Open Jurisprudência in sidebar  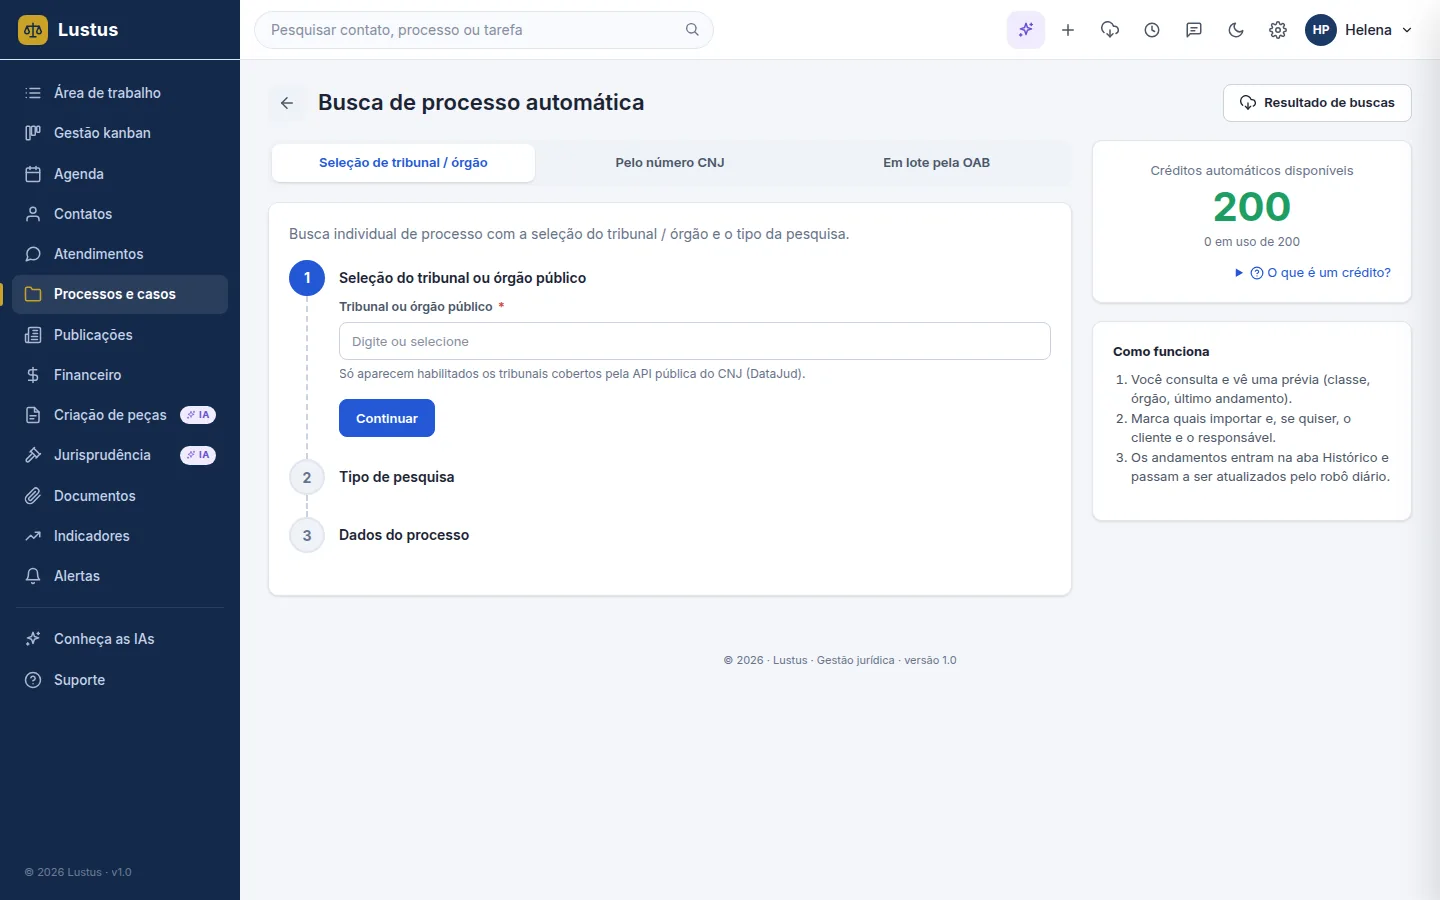(x=120, y=455)
